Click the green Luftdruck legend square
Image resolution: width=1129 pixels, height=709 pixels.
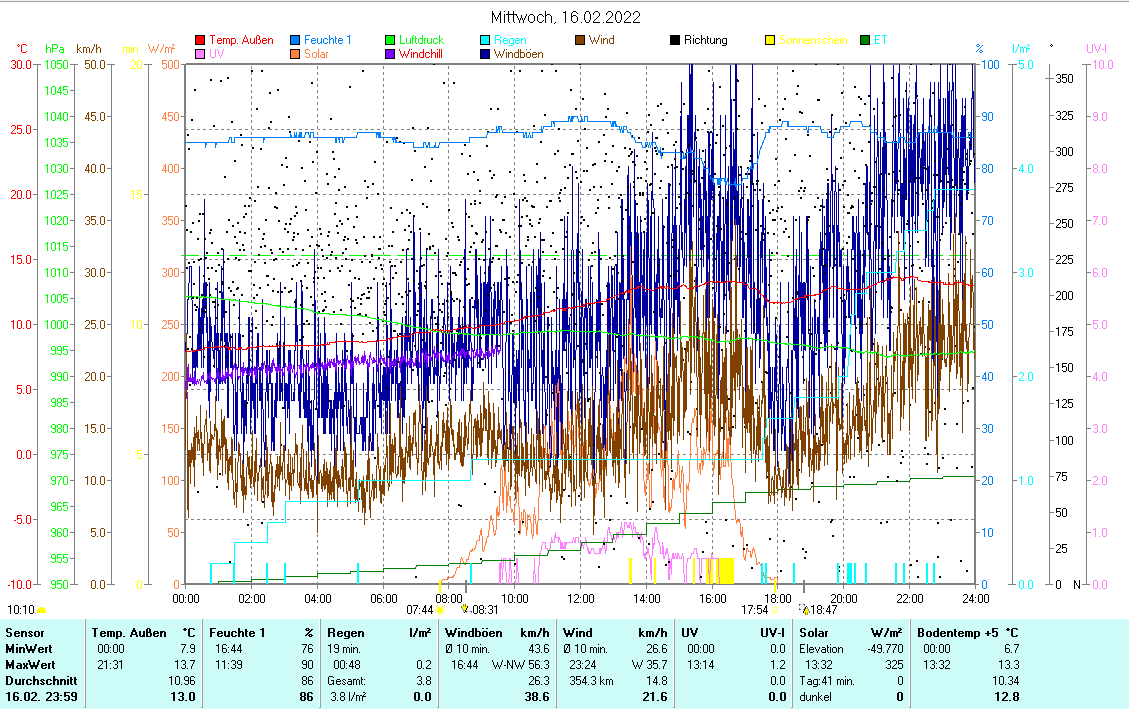390,40
